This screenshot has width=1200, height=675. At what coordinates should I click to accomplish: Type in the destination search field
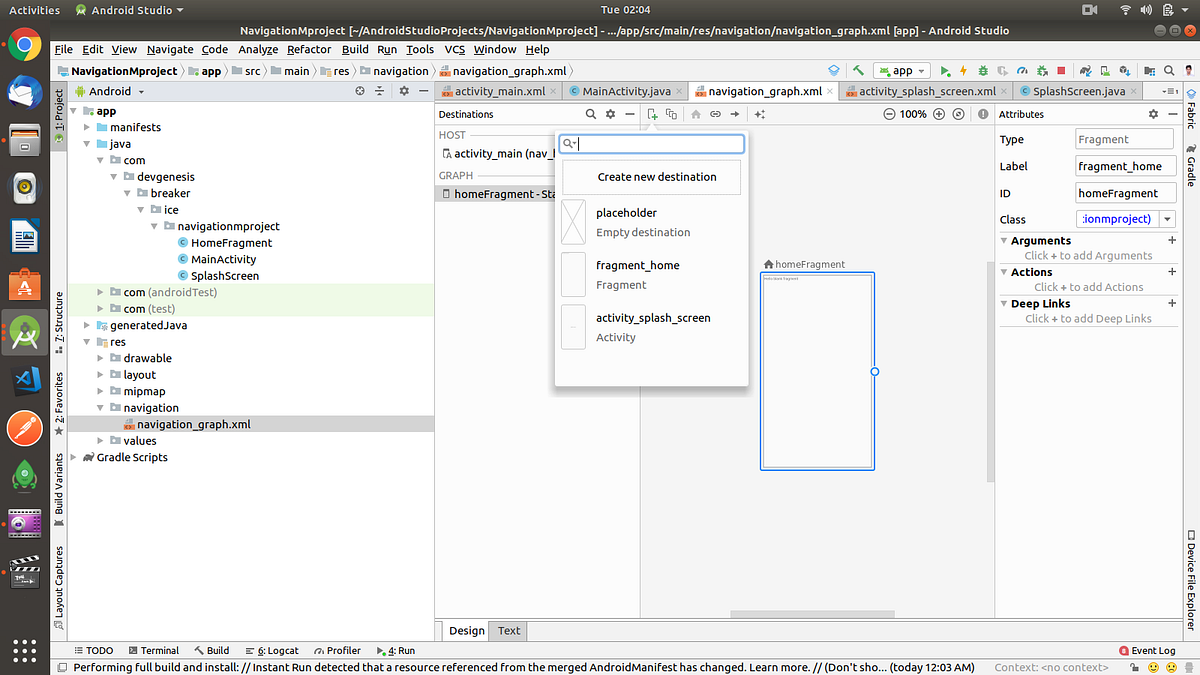click(651, 144)
